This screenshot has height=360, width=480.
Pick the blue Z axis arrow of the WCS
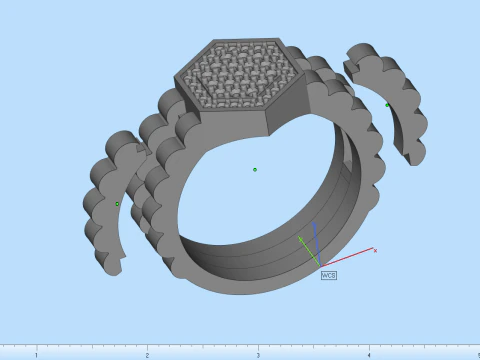(317, 244)
